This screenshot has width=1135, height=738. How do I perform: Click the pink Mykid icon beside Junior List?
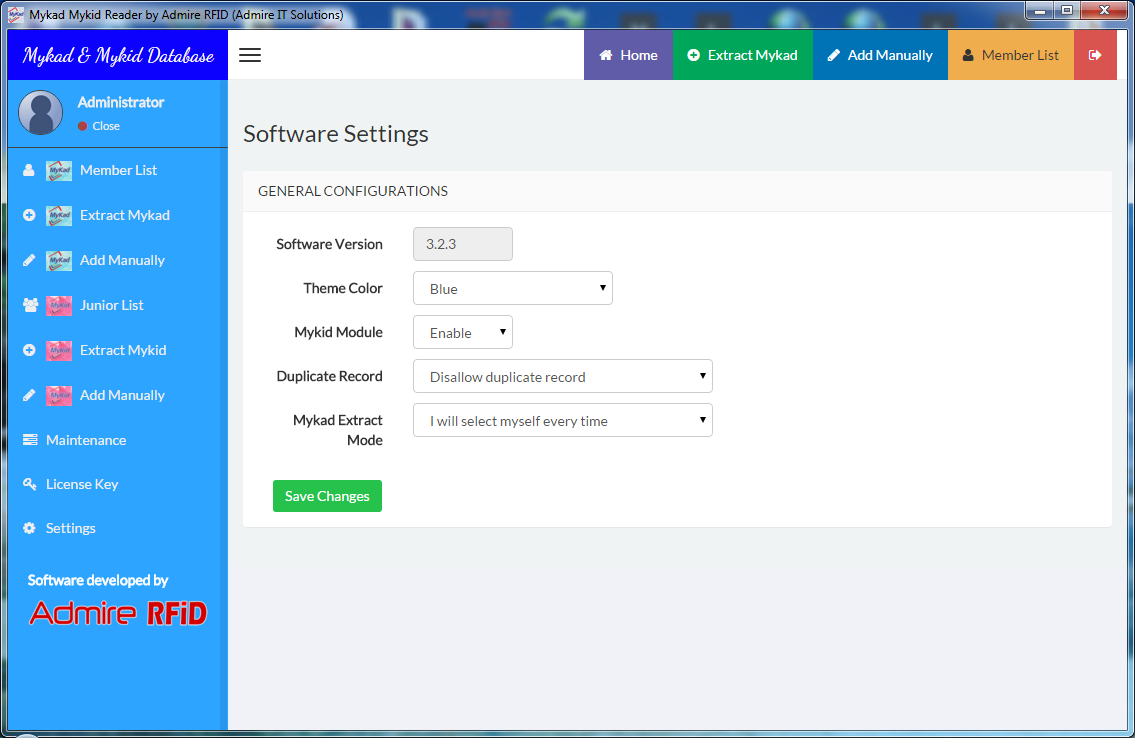click(59, 305)
